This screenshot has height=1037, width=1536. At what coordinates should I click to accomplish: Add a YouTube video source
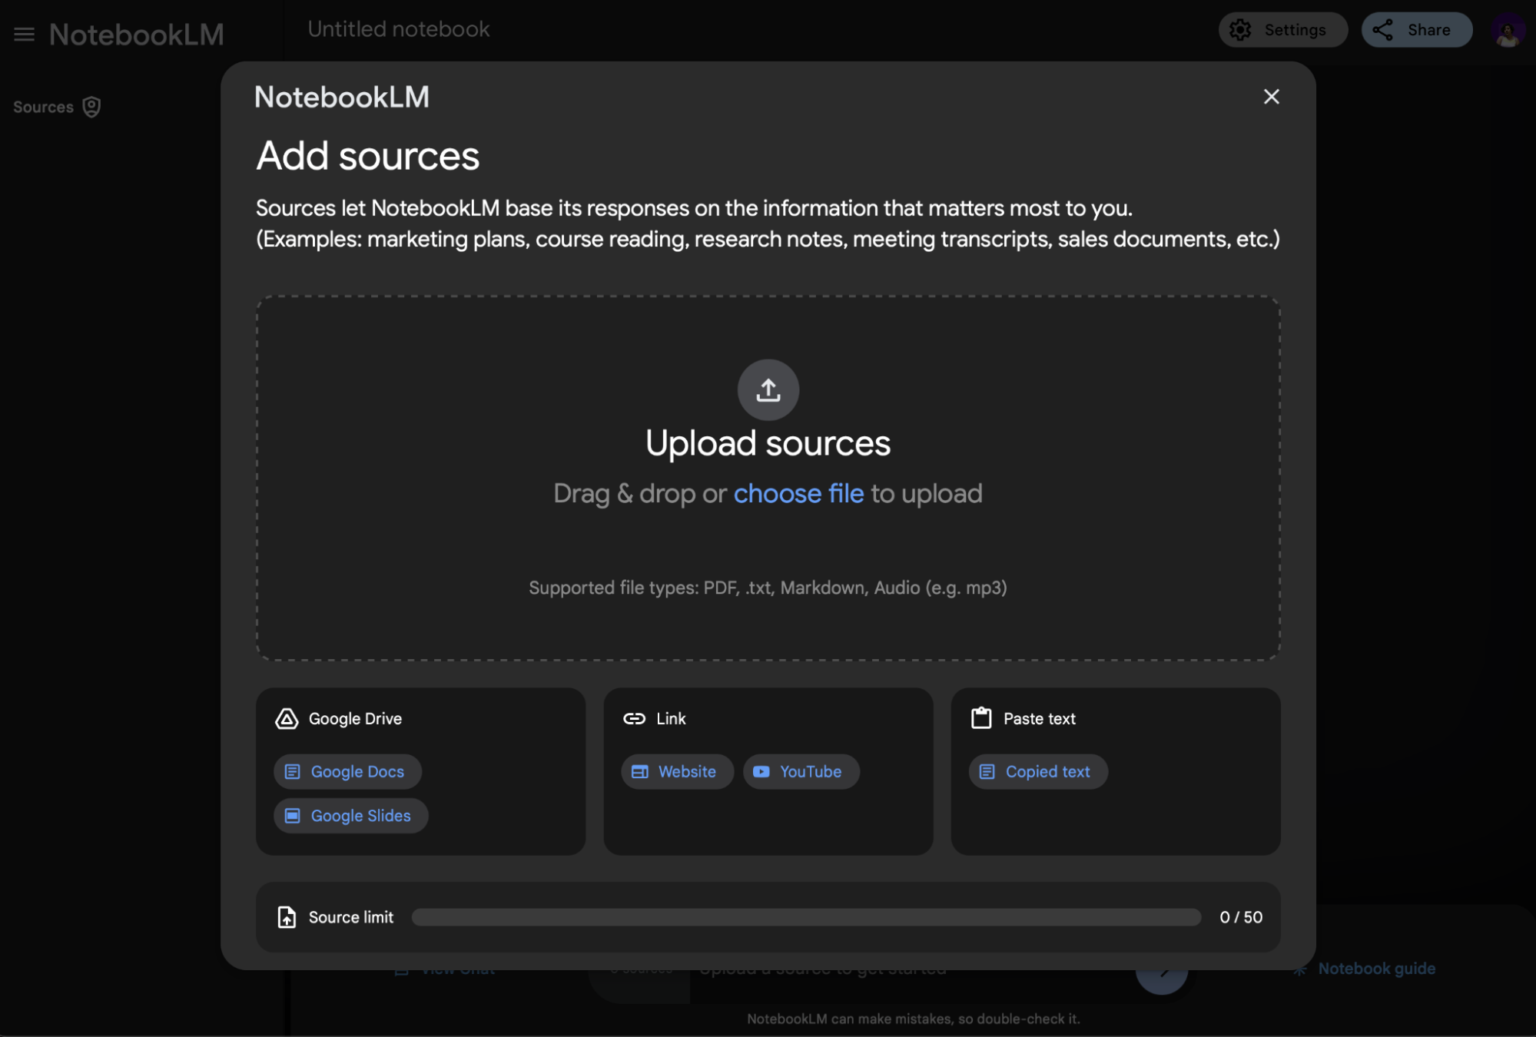point(801,771)
